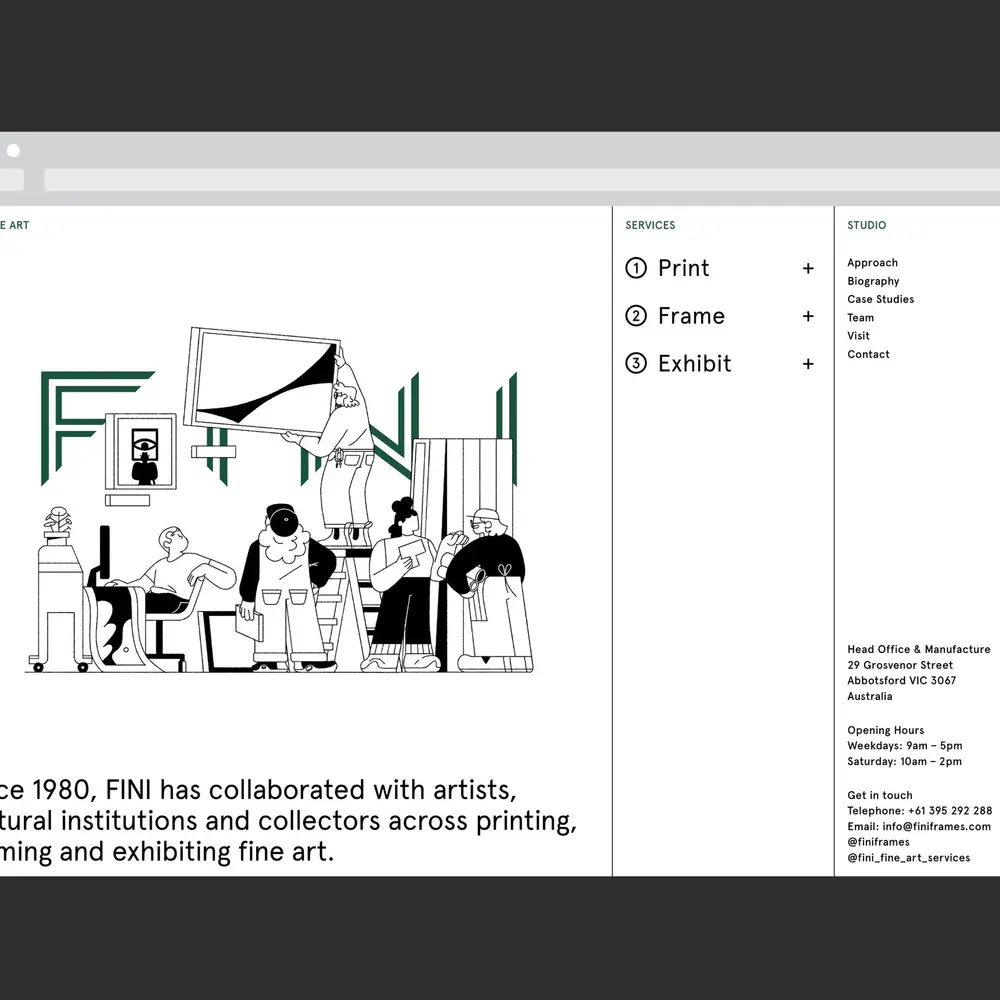1000x1000 pixels.
Task: Click the 29 Grosvenor Street address line
Action: [x=900, y=665]
